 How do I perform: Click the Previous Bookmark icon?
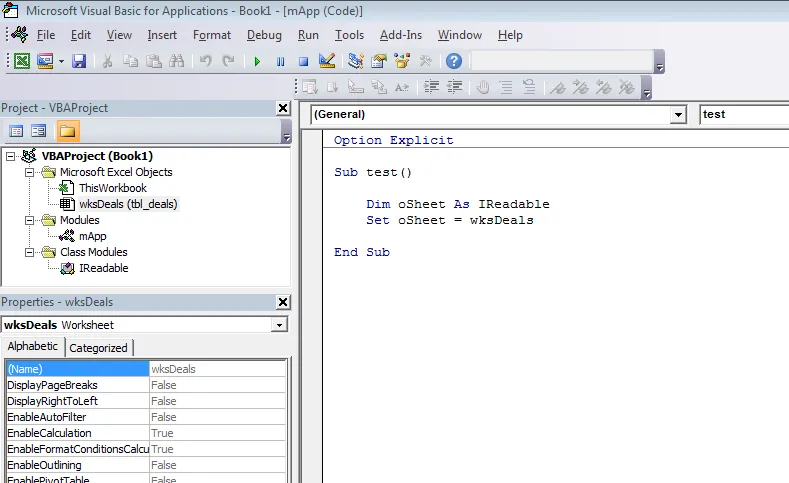pos(604,87)
